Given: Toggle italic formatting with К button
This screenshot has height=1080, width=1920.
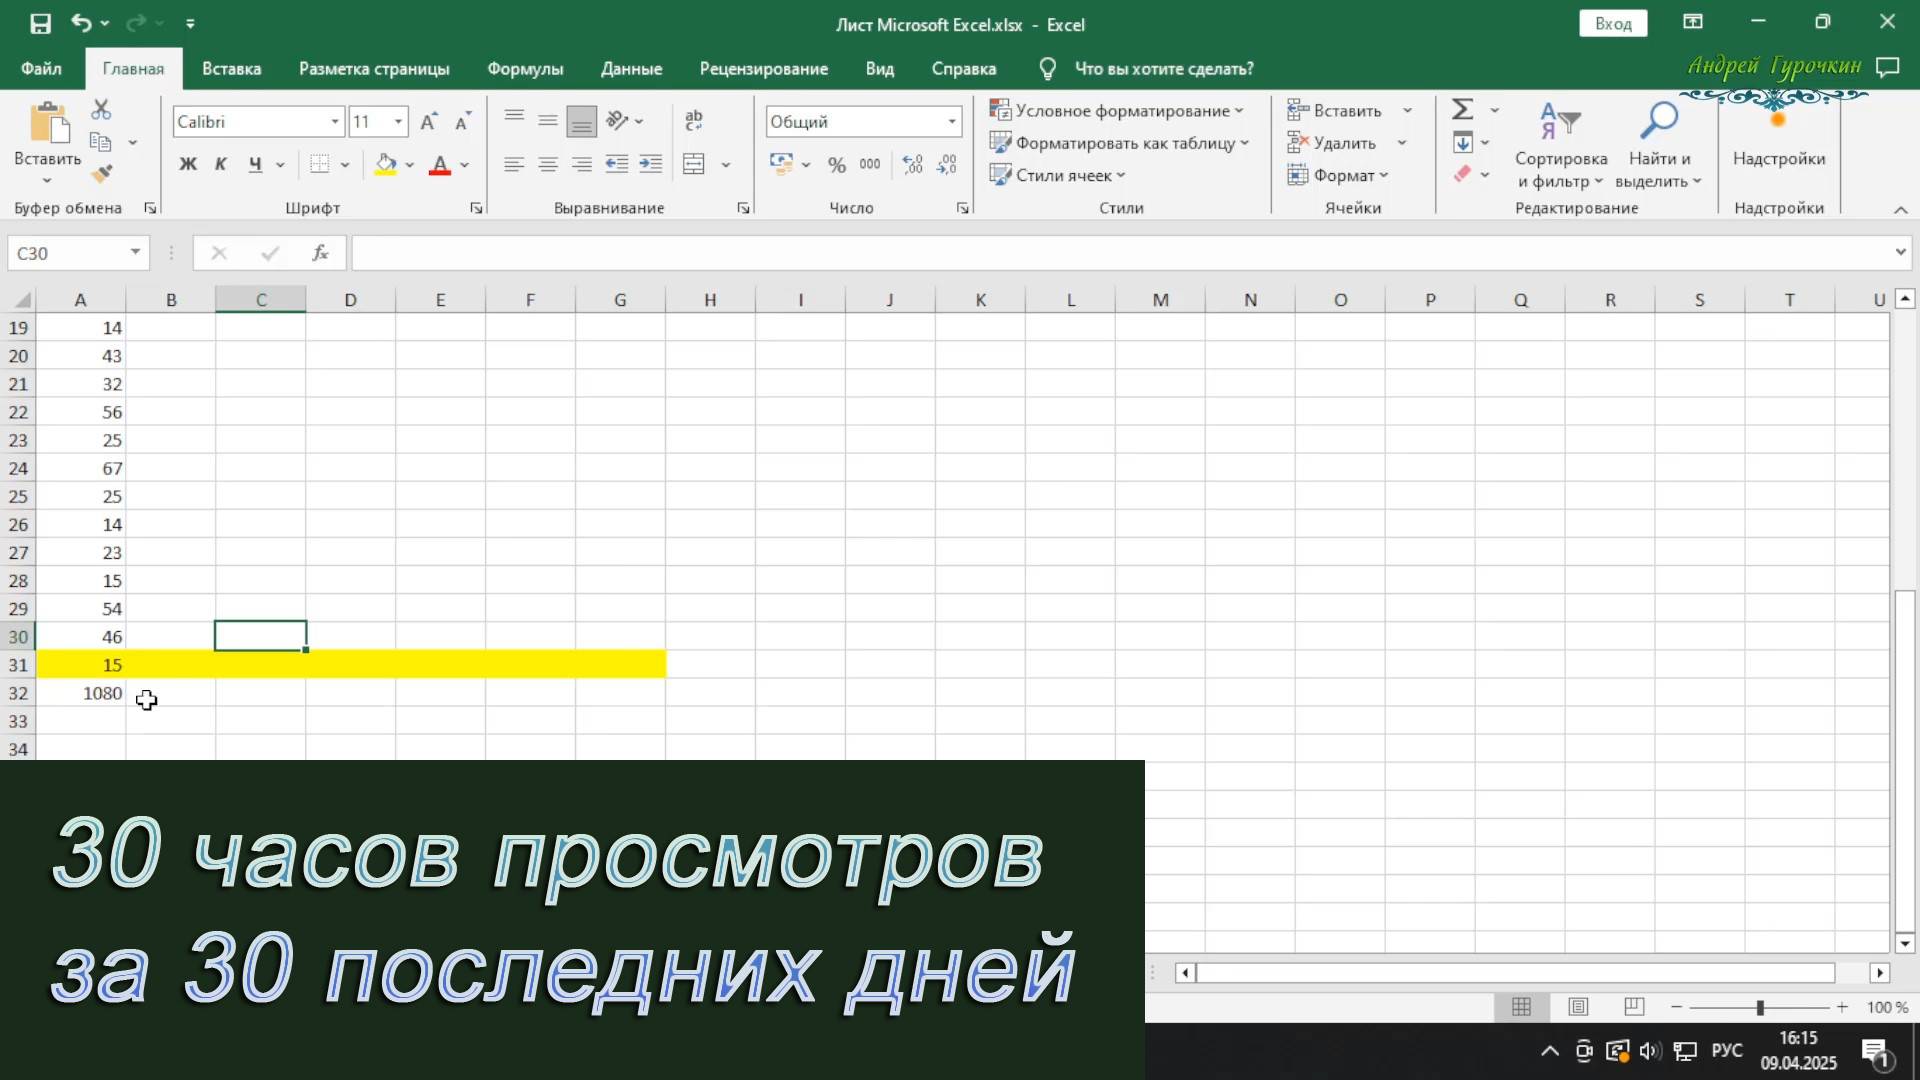Looking at the screenshot, I should 221,165.
